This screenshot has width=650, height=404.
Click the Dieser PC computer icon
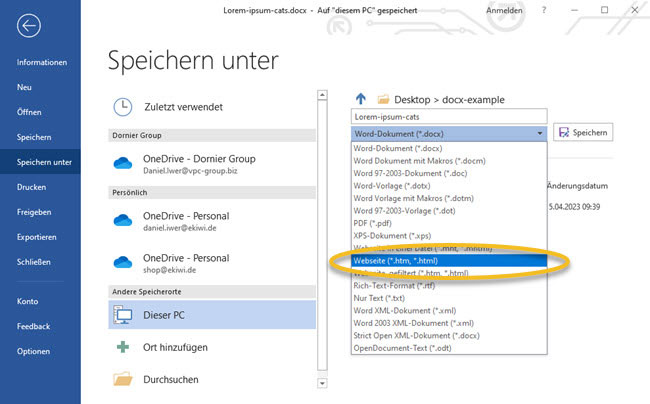click(123, 315)
